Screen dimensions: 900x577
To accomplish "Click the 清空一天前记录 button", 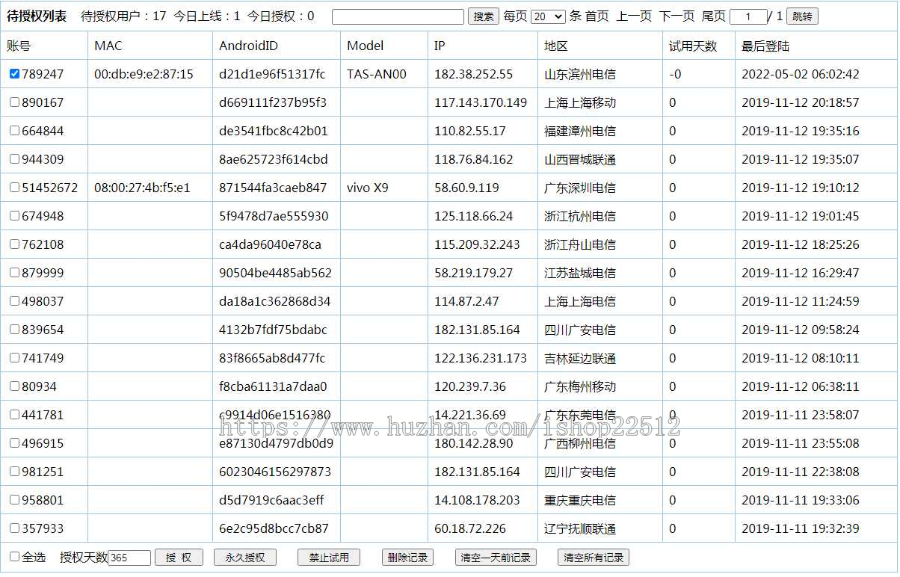I will pyautogui.click(x=495, y=557).
